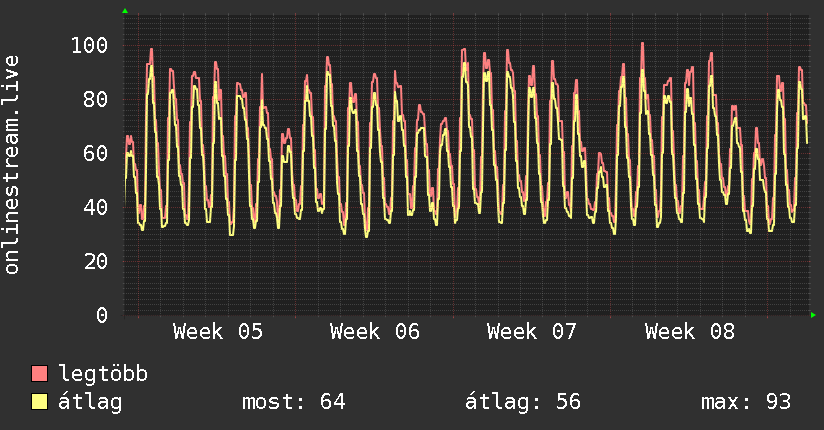
Task: Select the 'átlag' legend label beside yellow swatch
Action: pos(90,402)
